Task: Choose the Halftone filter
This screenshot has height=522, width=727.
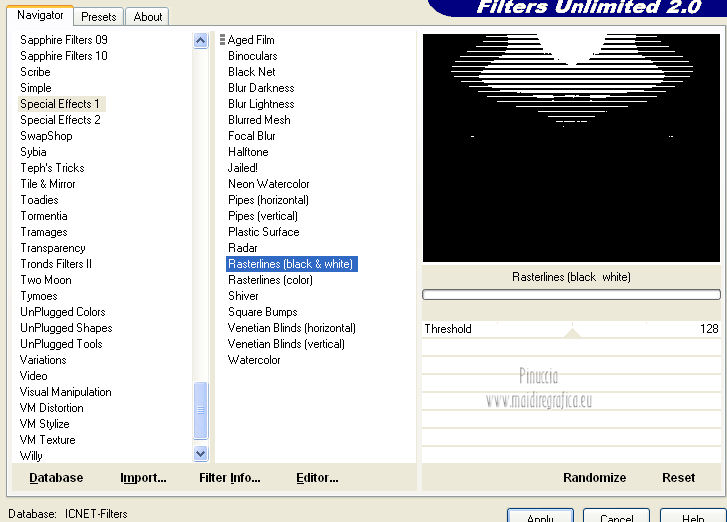Action: [x=248, y=152]
